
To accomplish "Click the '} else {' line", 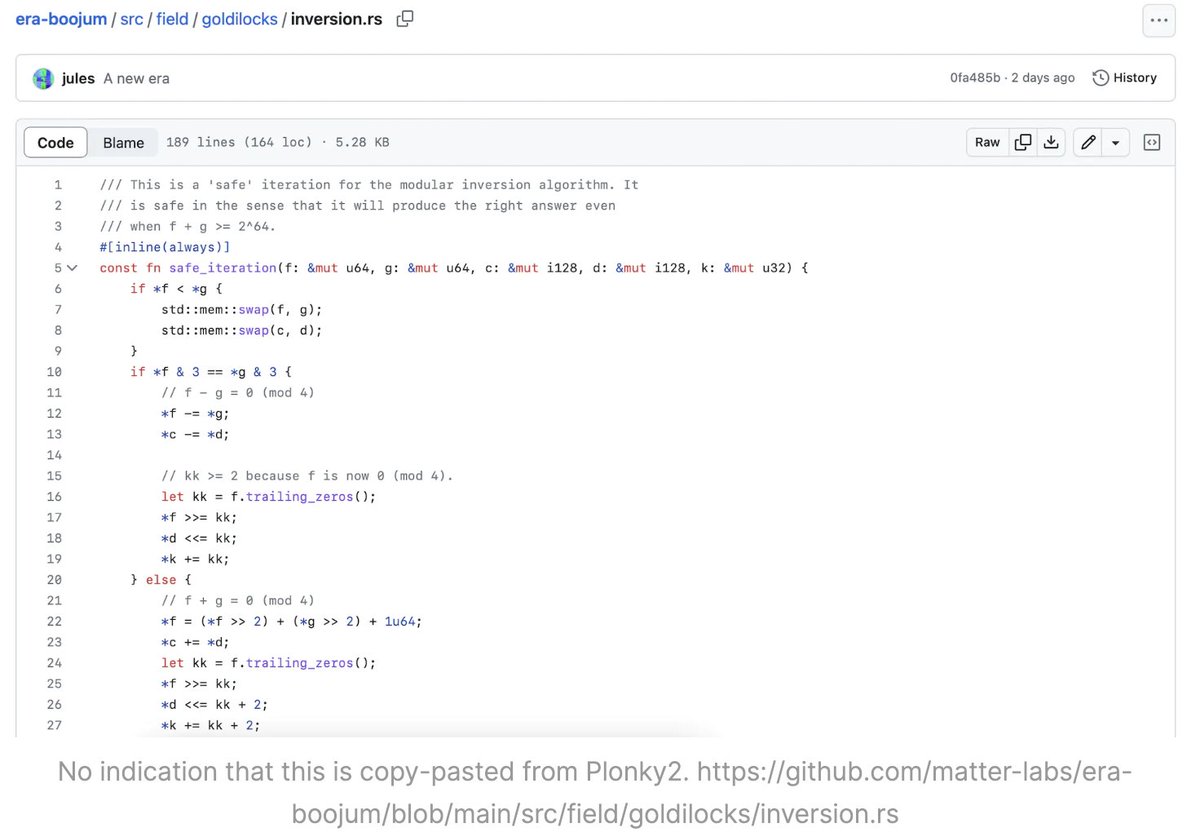I will coord(161,580).
